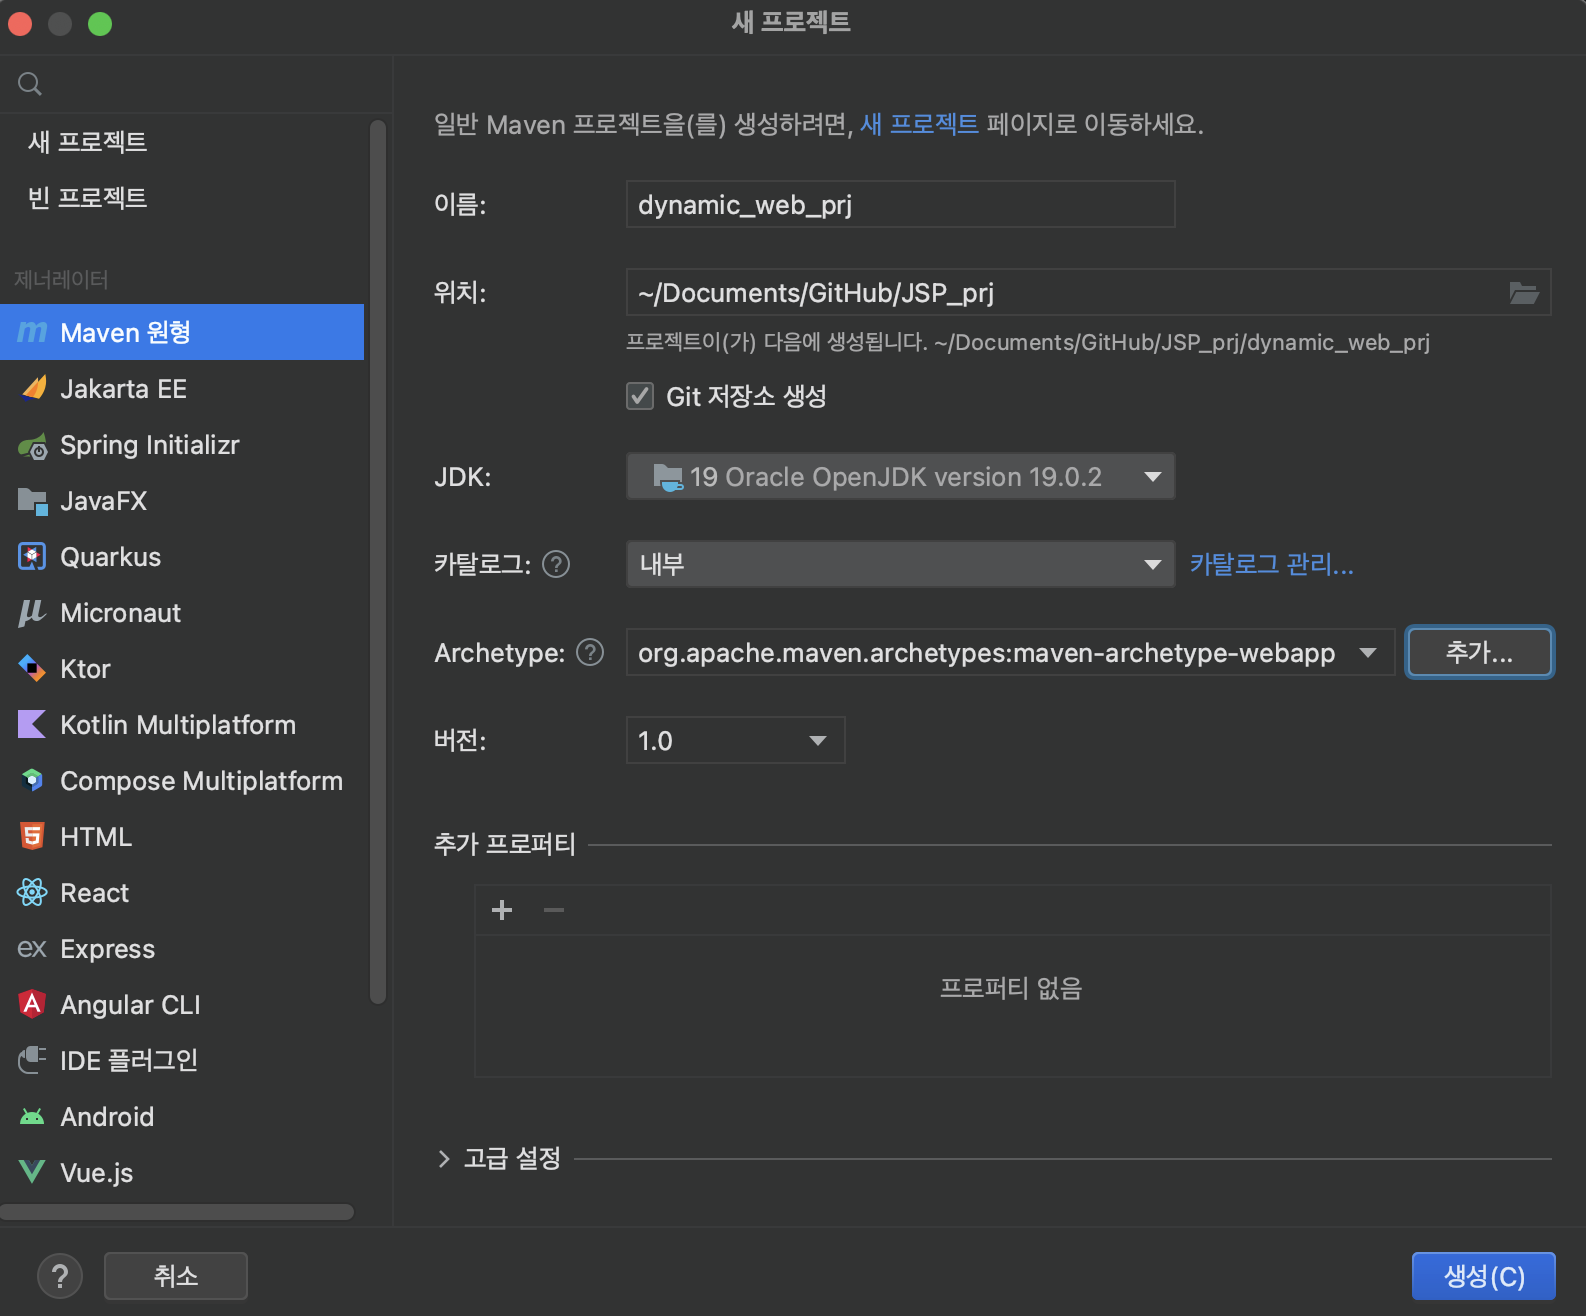This screenshot has height=1316, width=1586.
Task: Click 취소 button
Action: coord(176,1276)
